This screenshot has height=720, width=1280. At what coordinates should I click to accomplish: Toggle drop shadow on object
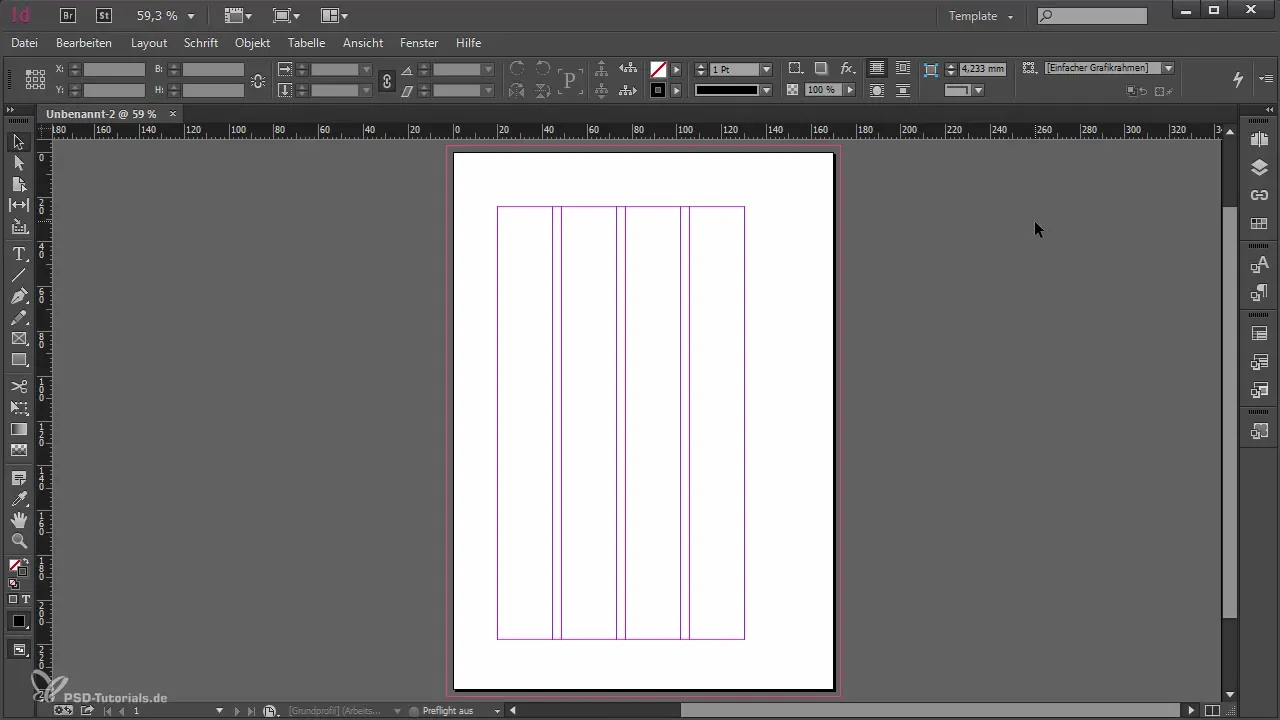[820, 69]
